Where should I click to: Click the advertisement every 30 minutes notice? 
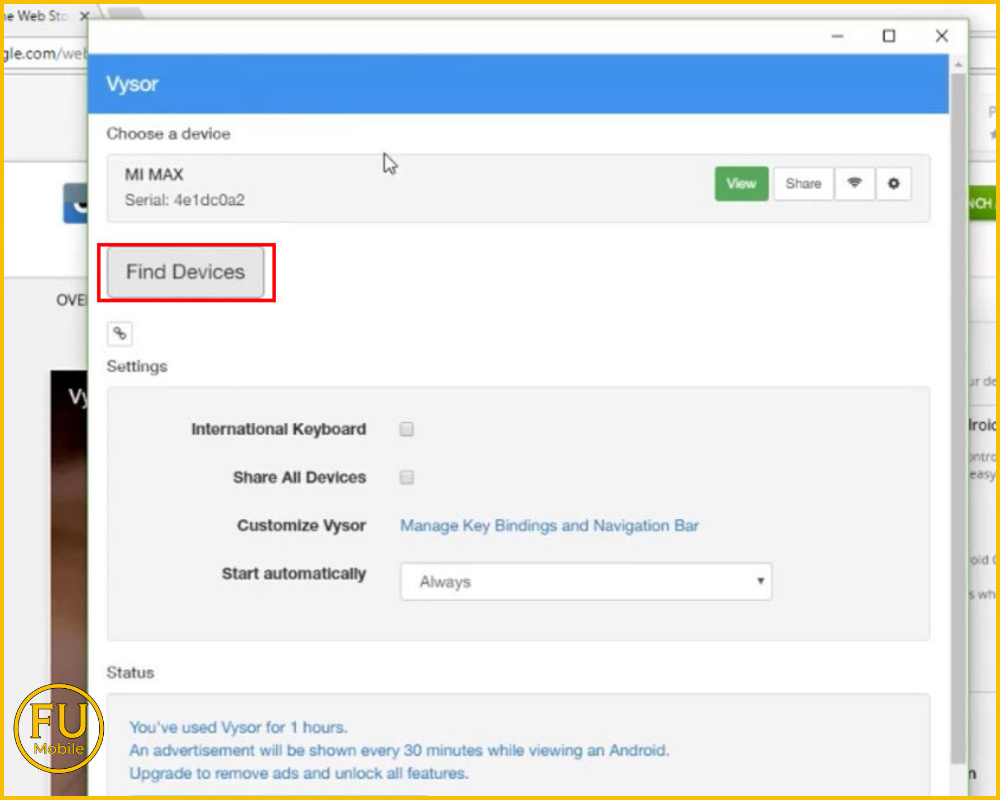pyautogui.click(x=399, y=750)
